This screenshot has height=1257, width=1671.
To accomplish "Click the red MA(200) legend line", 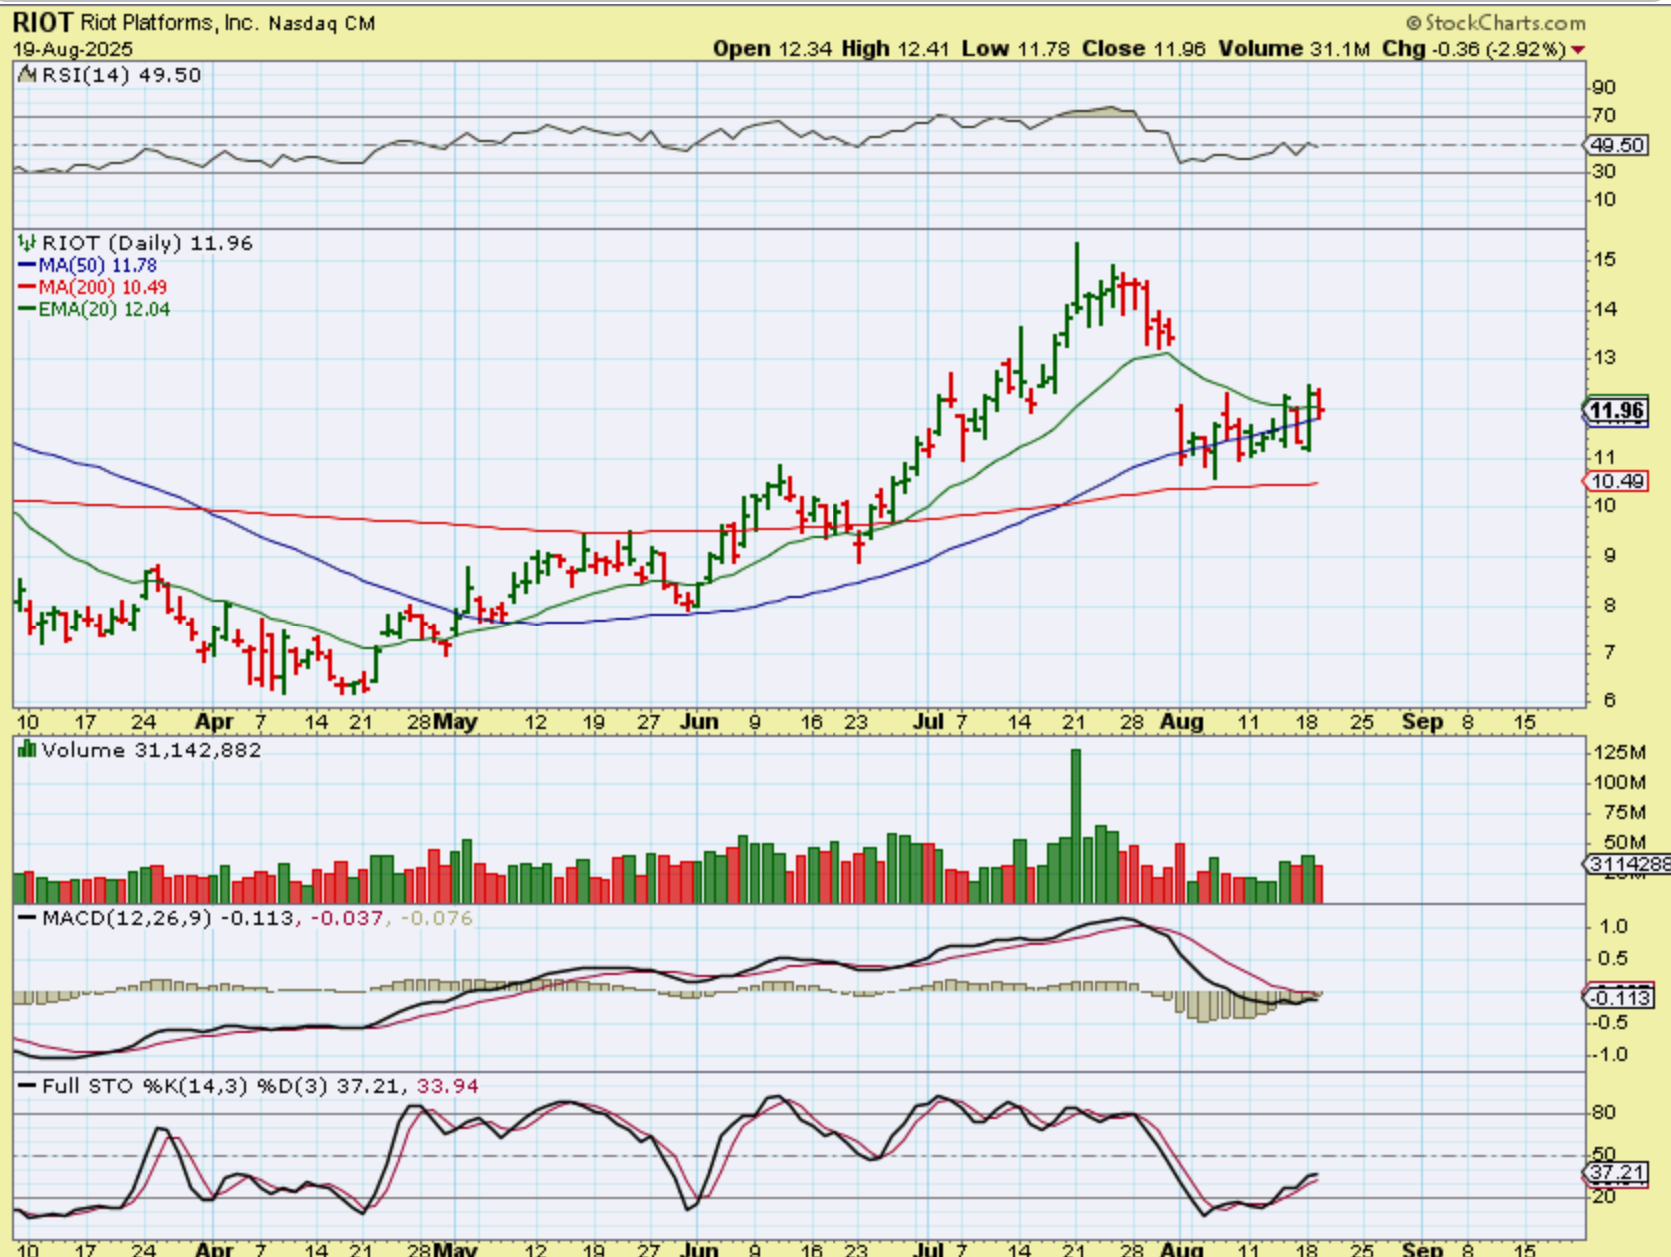I will pos(27,288).
